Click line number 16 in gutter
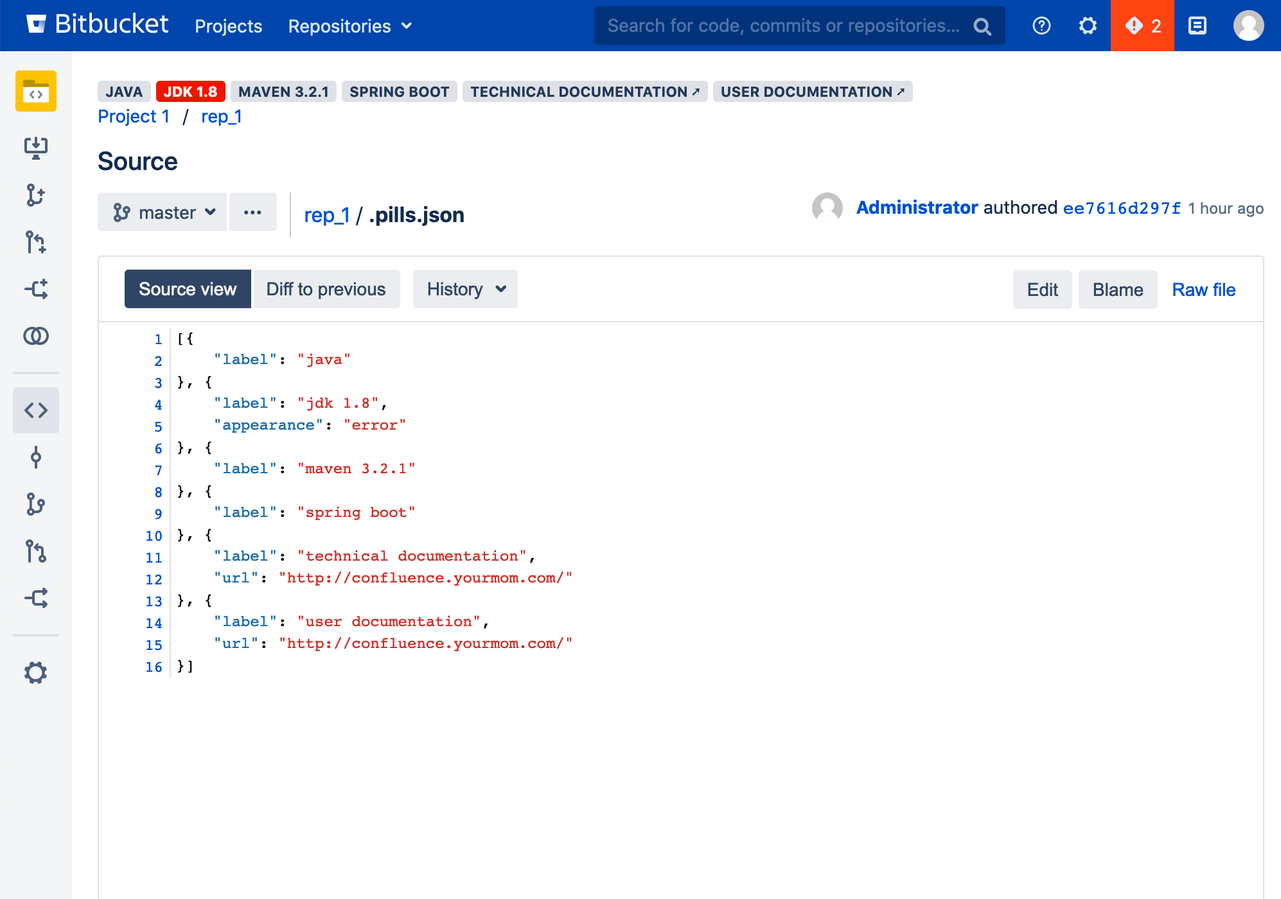 tap(153, 667)
